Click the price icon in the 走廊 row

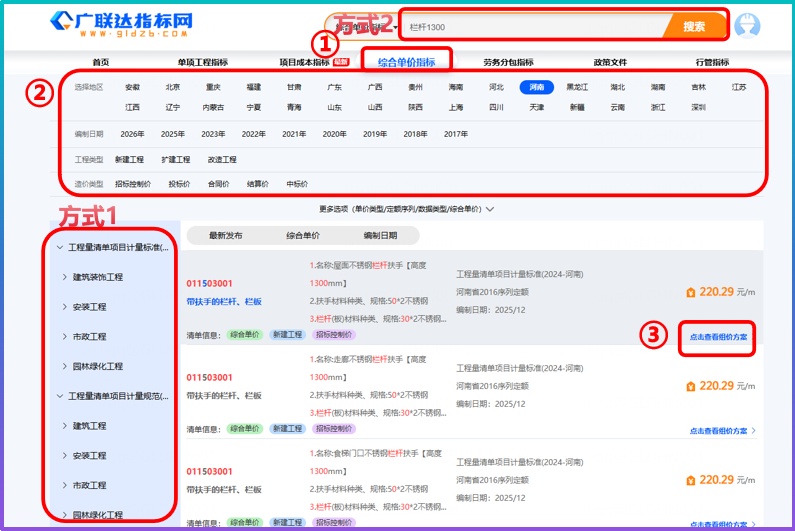click(x=691, y=386)
